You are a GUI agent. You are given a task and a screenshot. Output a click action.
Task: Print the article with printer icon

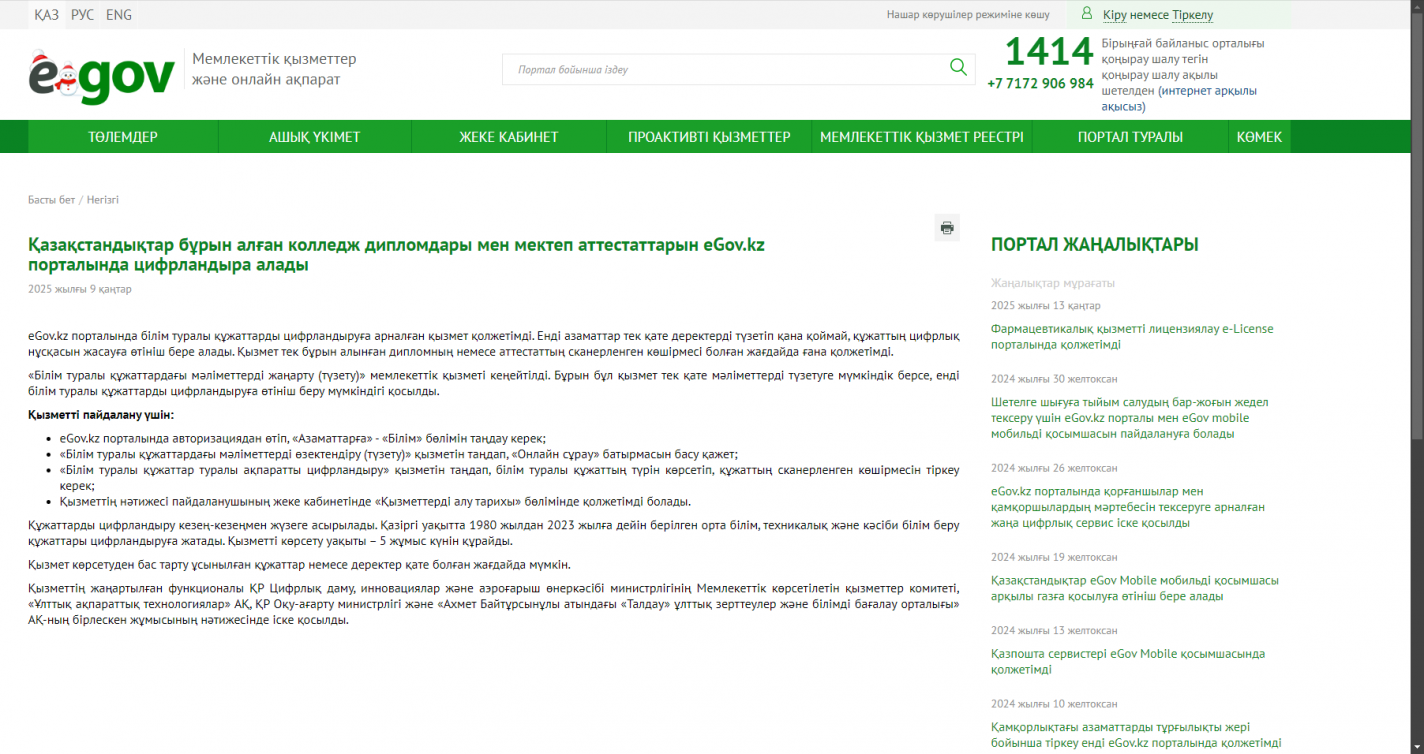(x=947, y=228)
